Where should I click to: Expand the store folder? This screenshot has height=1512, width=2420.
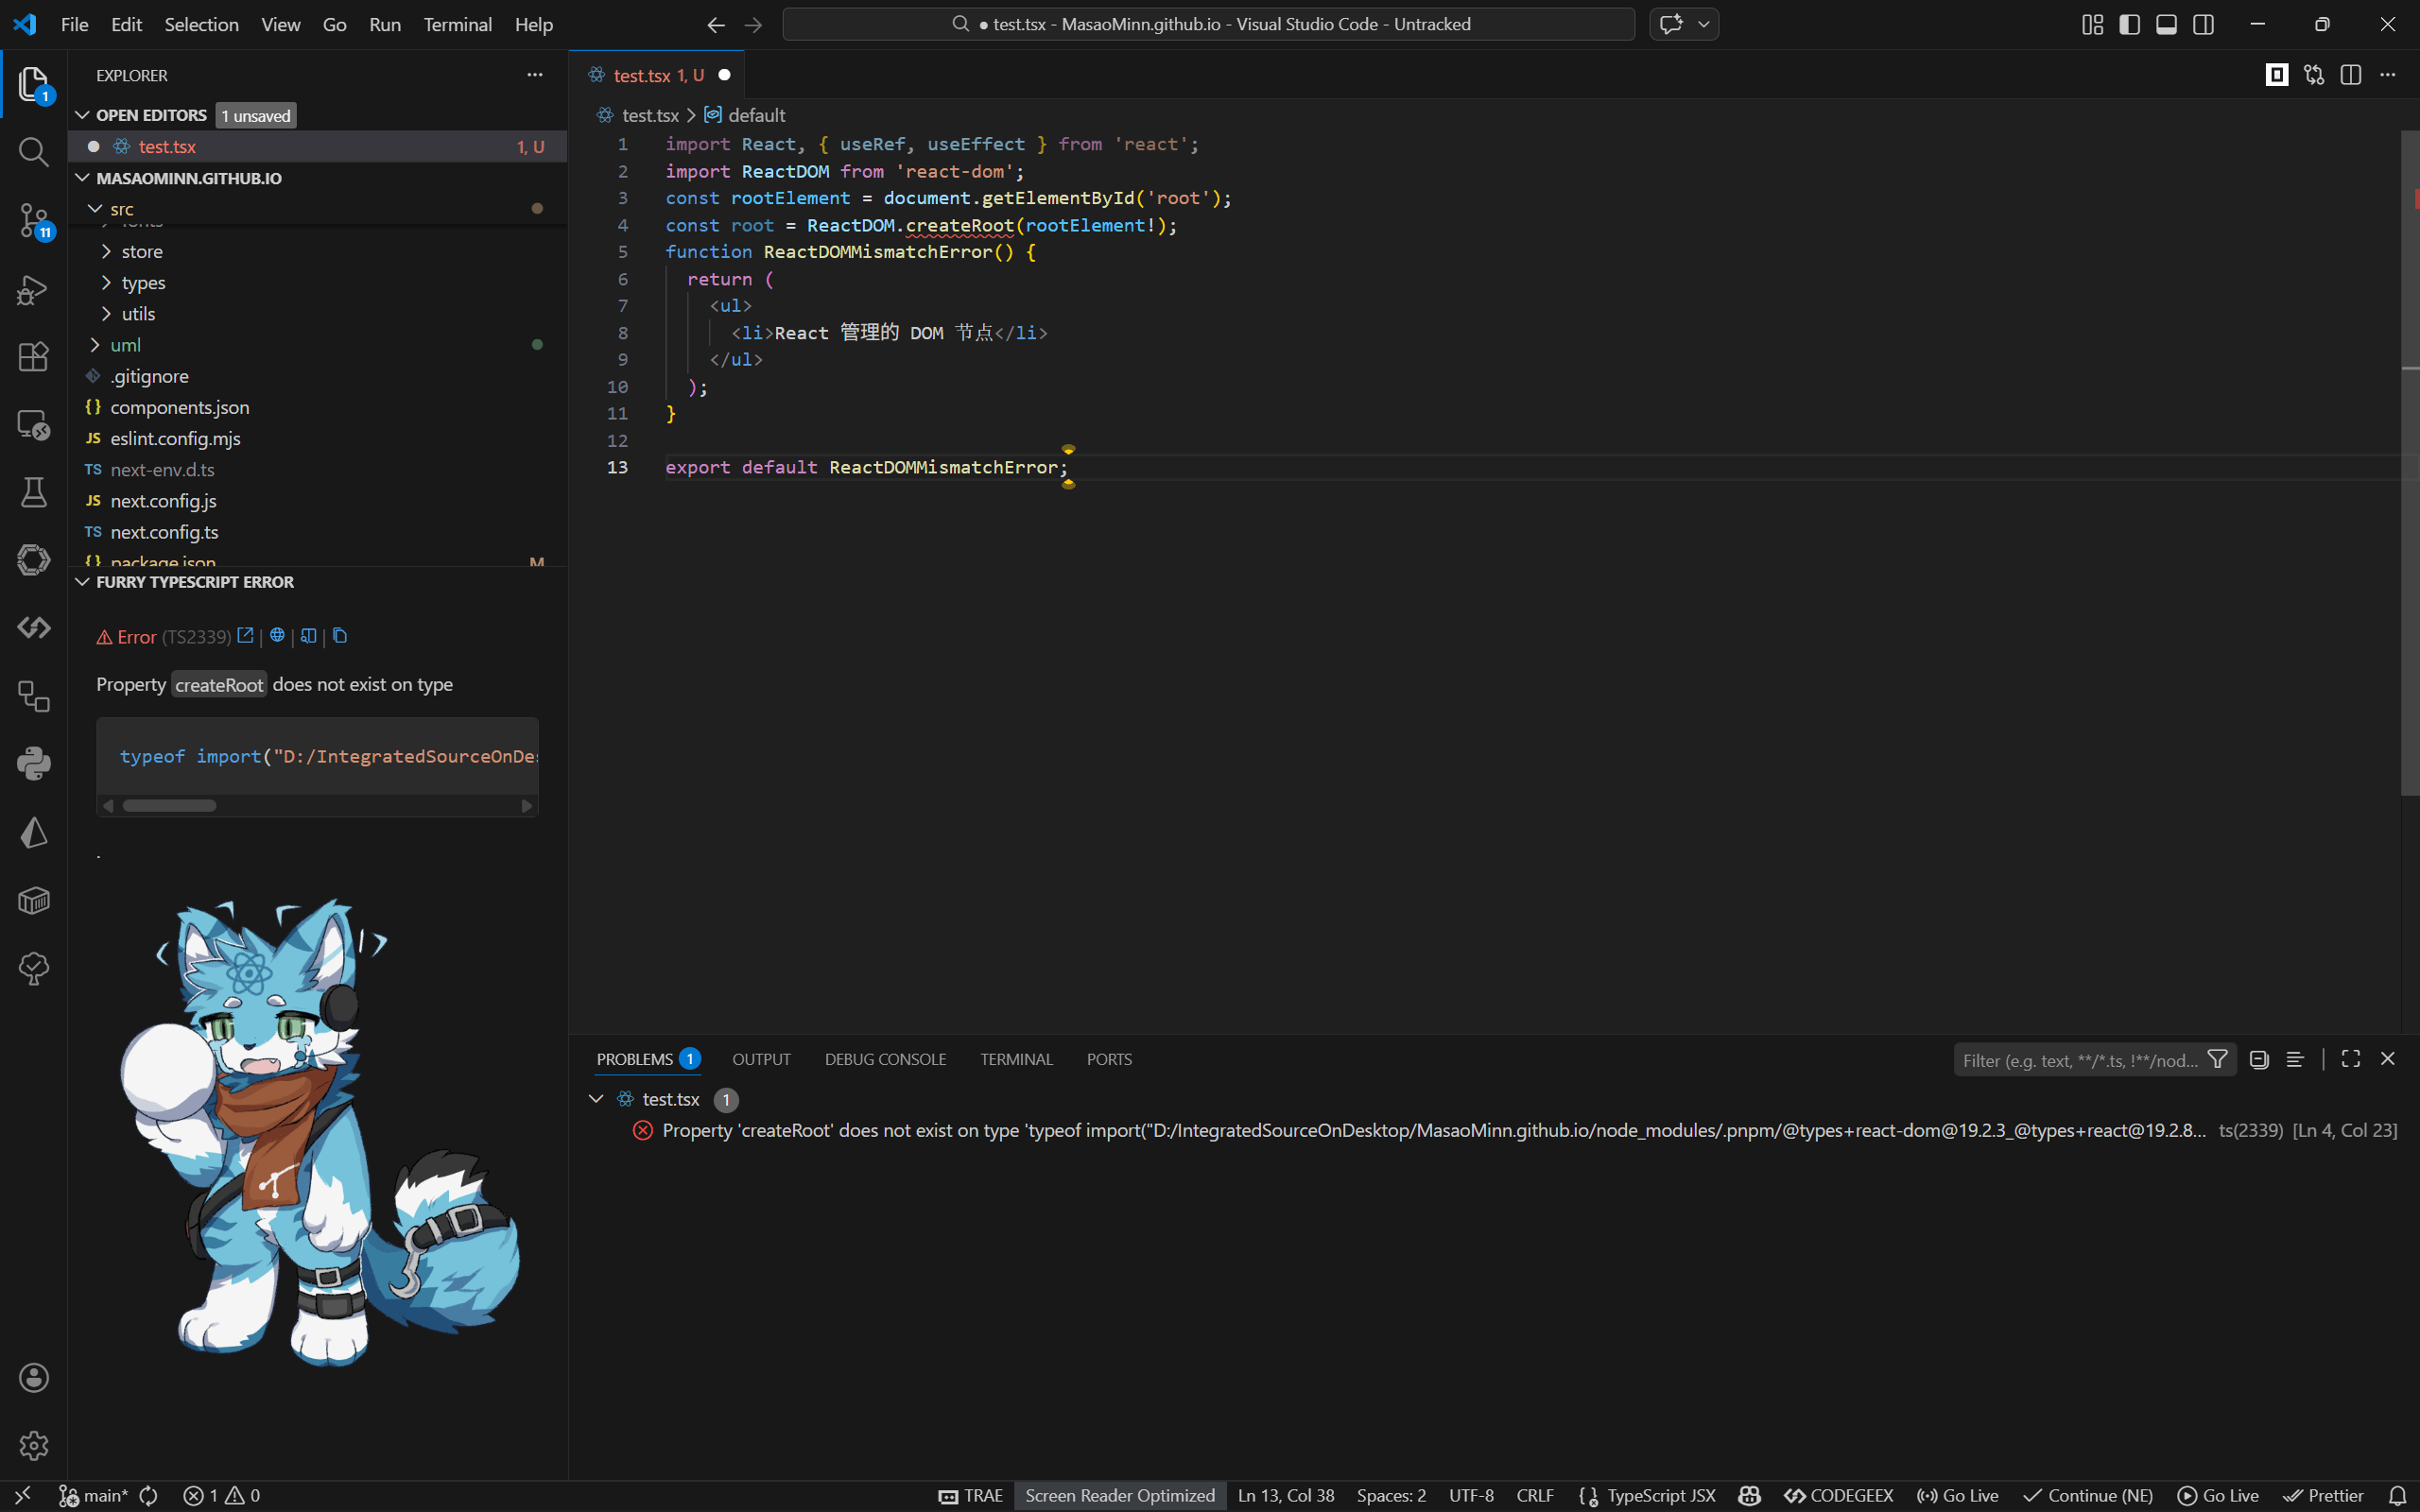pyautogui.click(x=141, y=252)
